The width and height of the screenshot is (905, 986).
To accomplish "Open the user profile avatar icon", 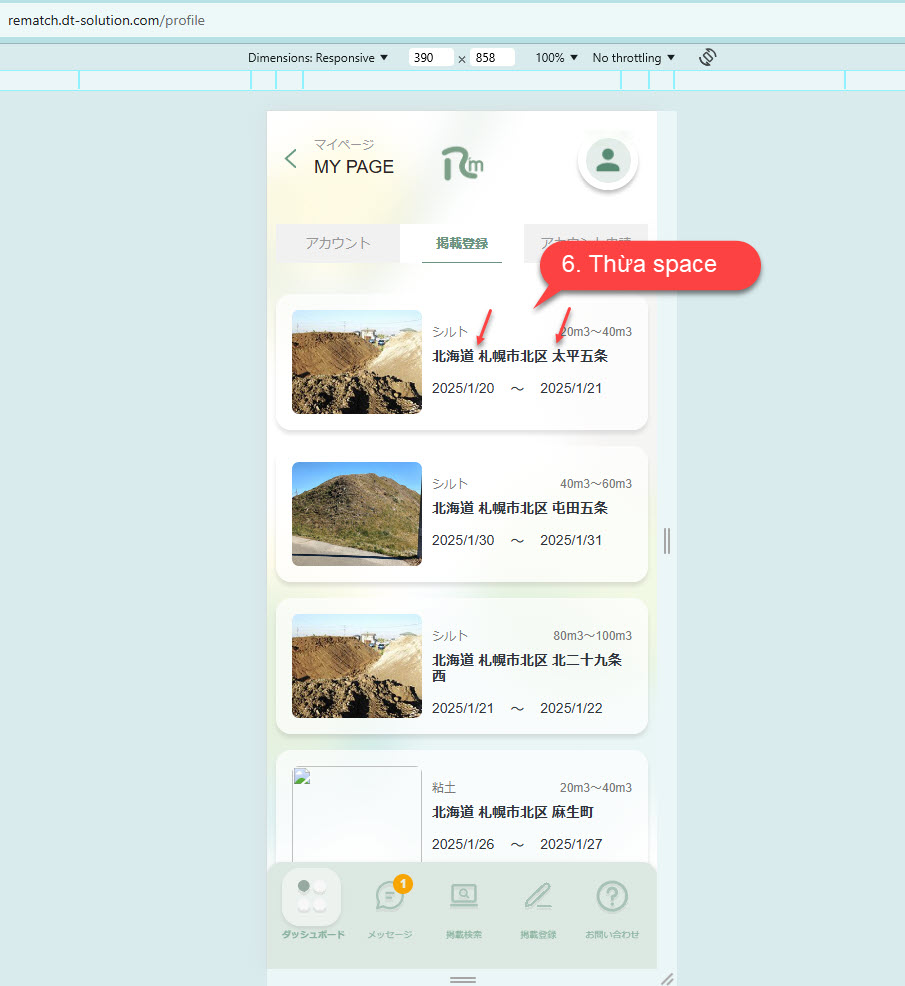I will coord(607,159).
